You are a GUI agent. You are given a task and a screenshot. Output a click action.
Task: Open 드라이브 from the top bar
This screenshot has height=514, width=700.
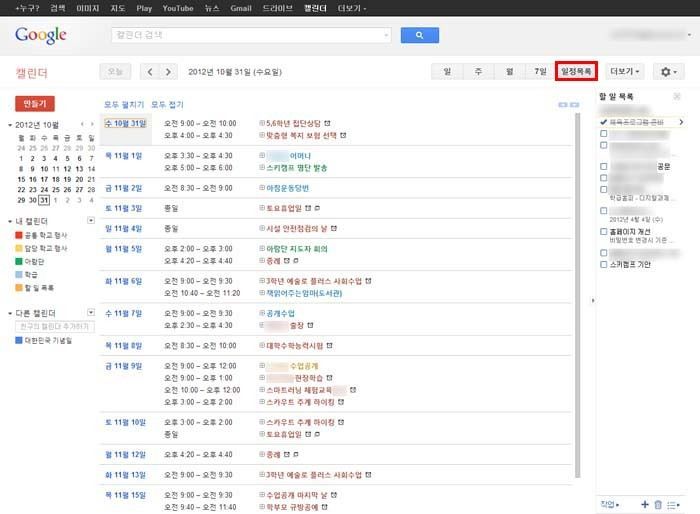pyautogui.click(x=277, y=8)
